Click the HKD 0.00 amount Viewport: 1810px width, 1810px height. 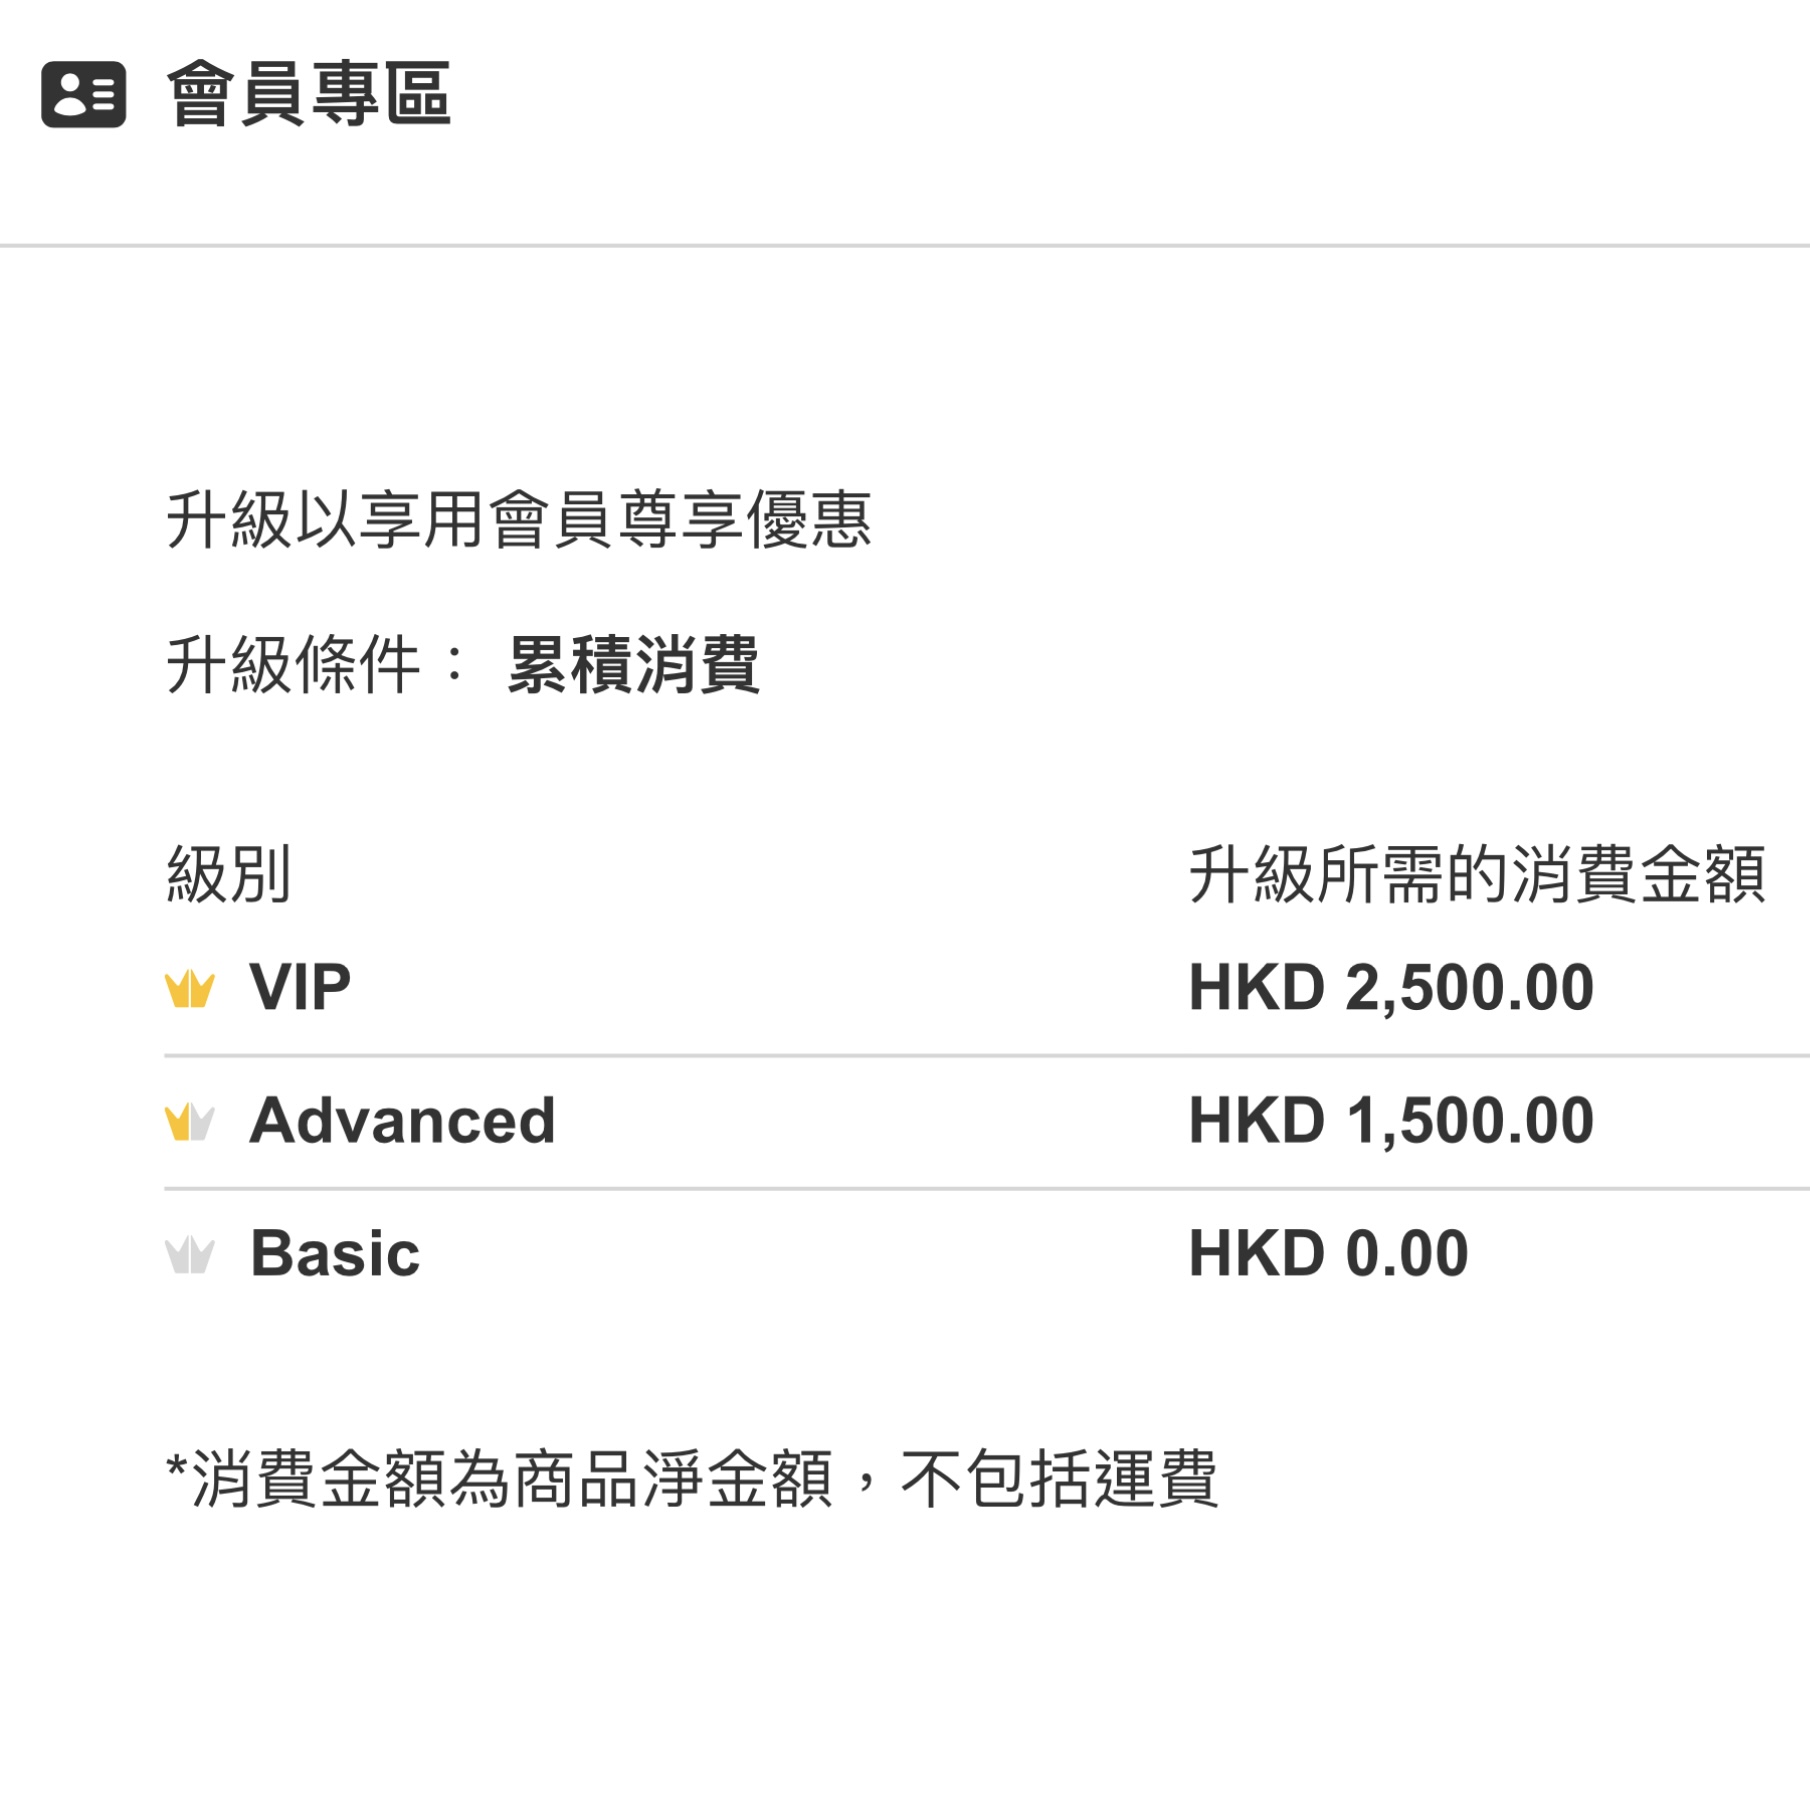(x=1328, y=1254)
